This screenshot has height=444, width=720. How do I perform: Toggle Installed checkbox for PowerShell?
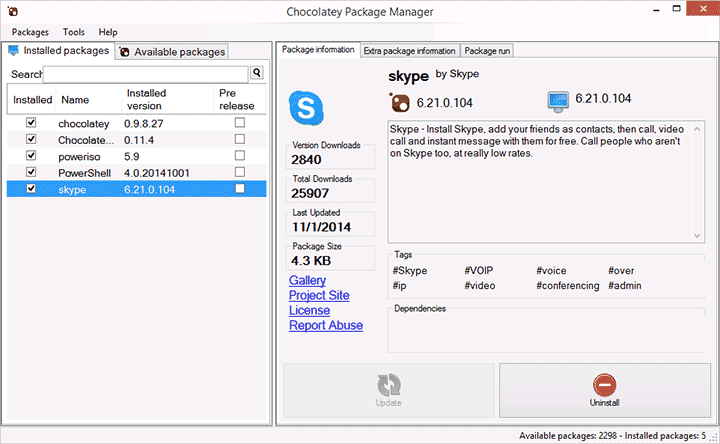[x=31, y=172]
